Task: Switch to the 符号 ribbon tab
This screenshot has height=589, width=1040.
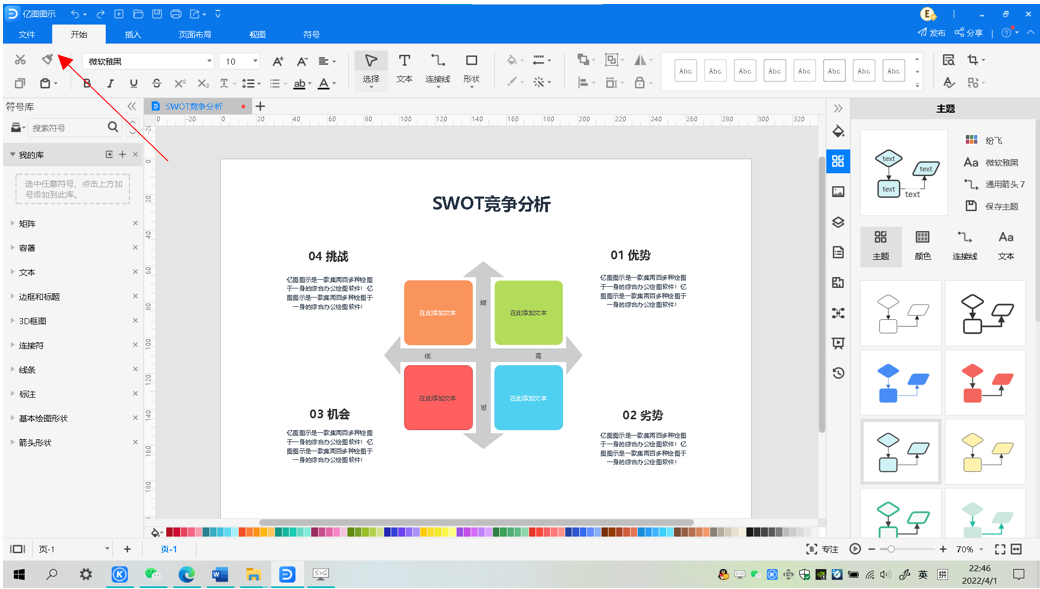Action: coord(311,34)
